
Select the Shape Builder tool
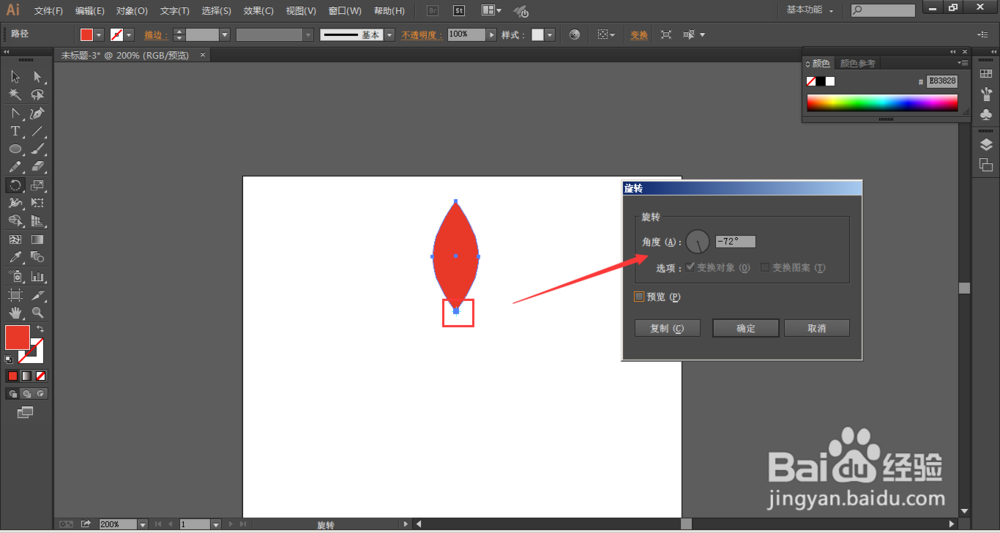[15, 221]
